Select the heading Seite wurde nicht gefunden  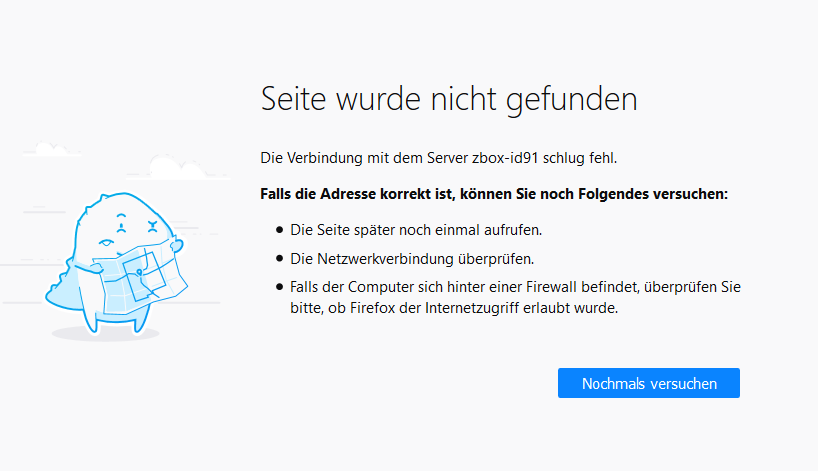(x=449, y=99)
